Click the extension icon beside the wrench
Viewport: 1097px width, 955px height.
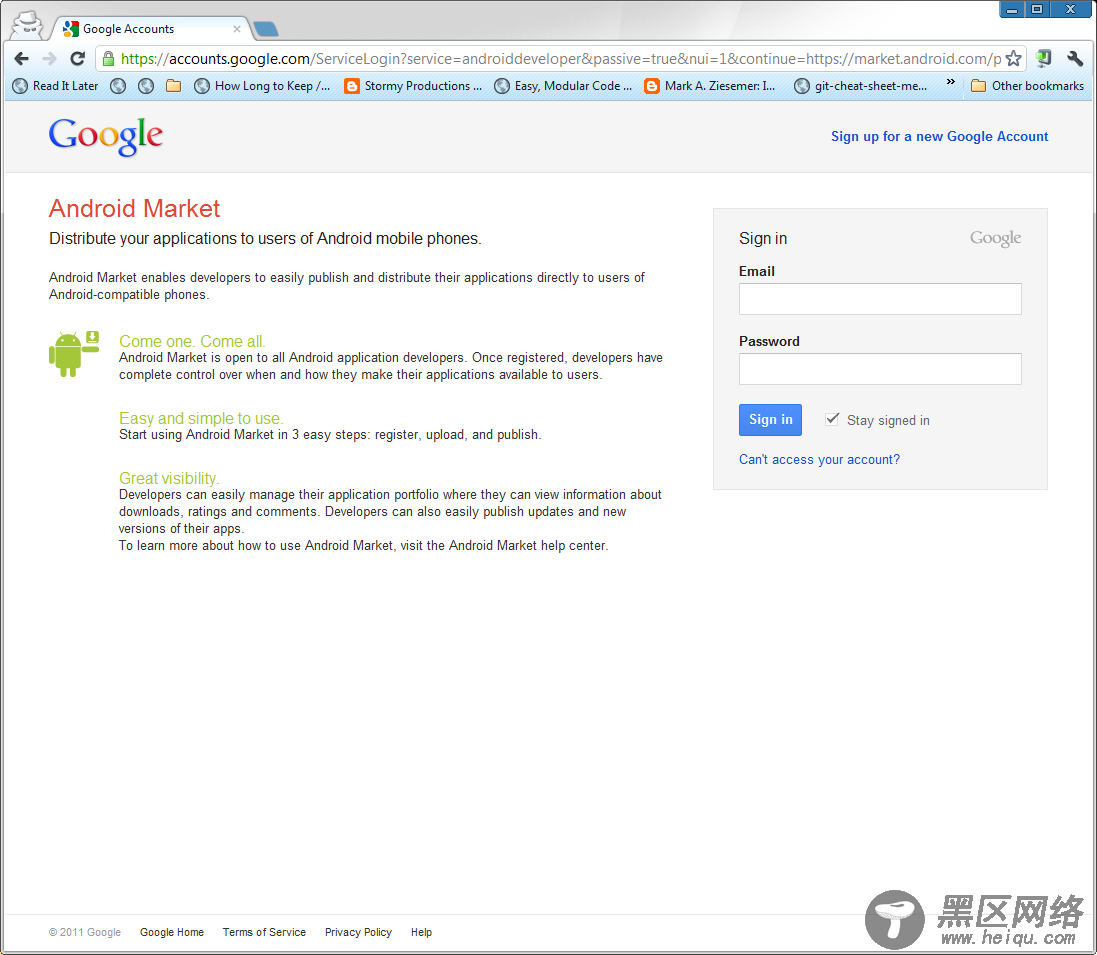[1043, 59]
